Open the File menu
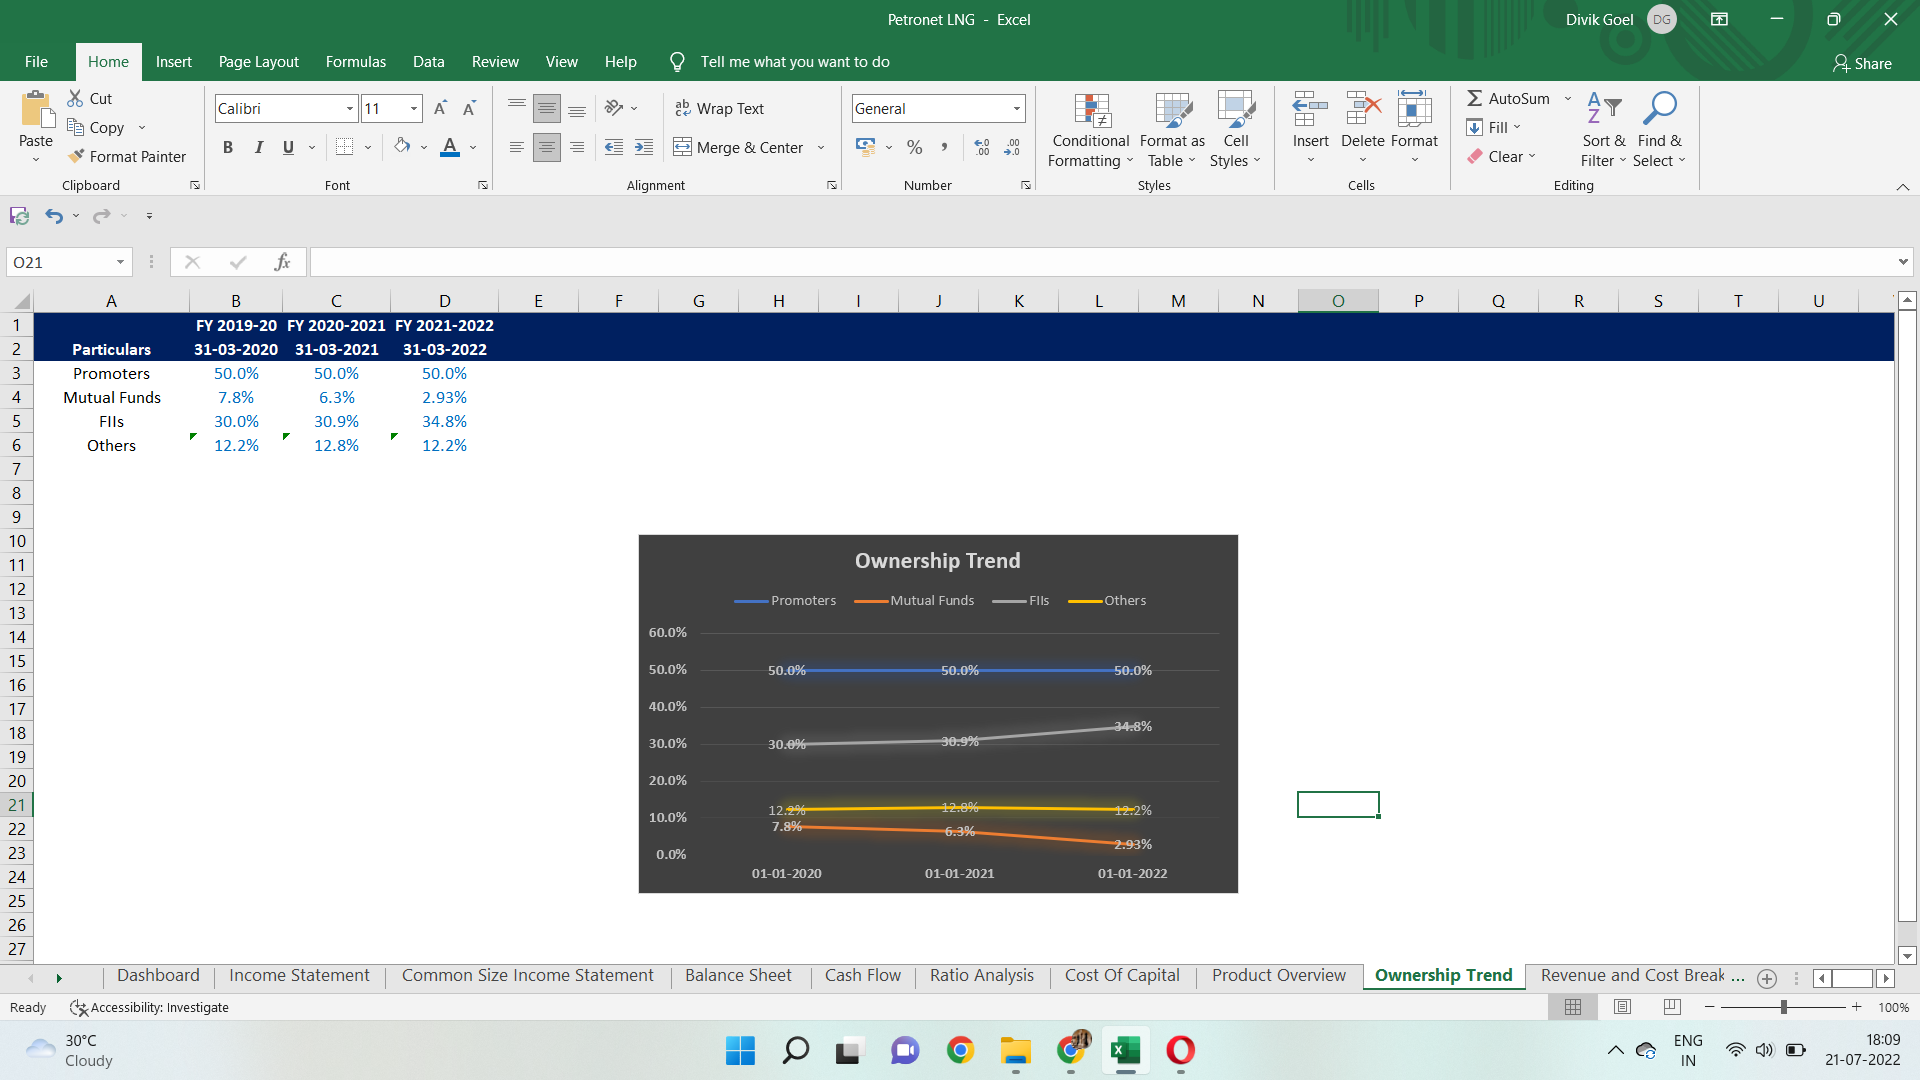1920x1080 pixels. click(x=36, y=61)
